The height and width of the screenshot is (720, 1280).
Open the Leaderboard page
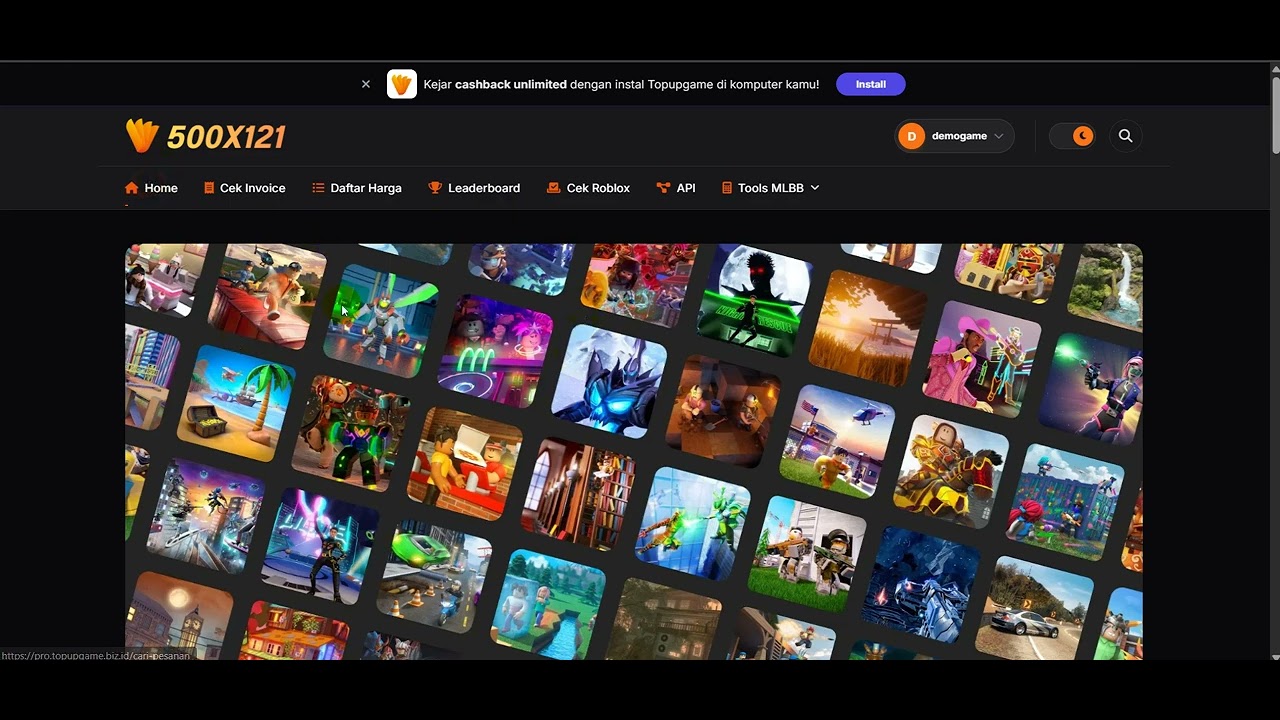coord(474,188)
